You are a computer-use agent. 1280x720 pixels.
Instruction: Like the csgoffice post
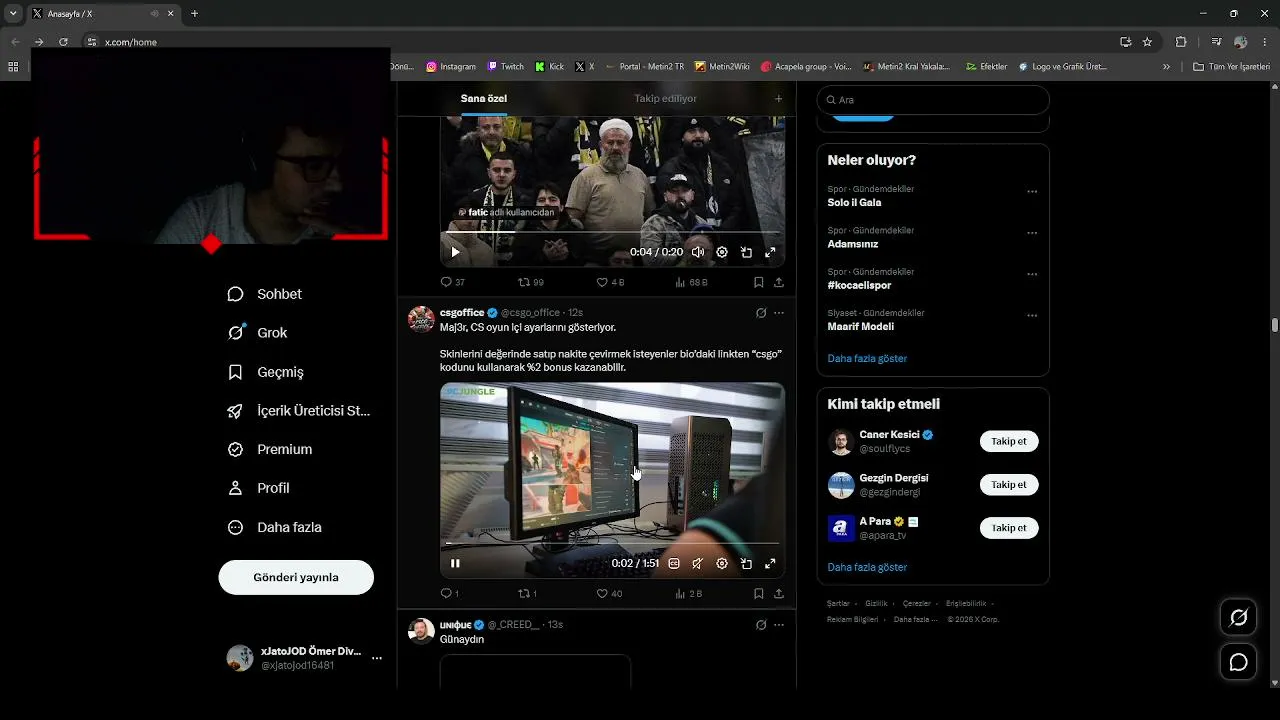pyautogui.click(x=609, y=593)
